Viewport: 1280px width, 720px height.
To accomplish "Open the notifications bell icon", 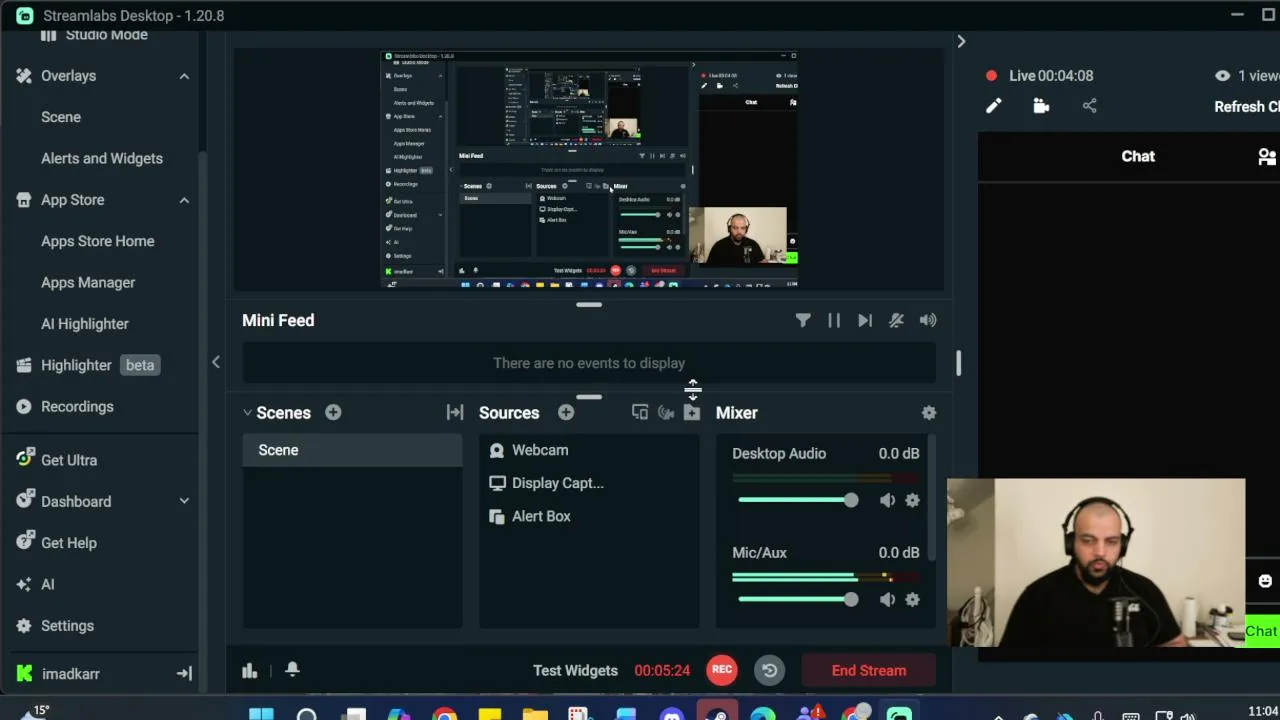I will click(x=292, y=669).
